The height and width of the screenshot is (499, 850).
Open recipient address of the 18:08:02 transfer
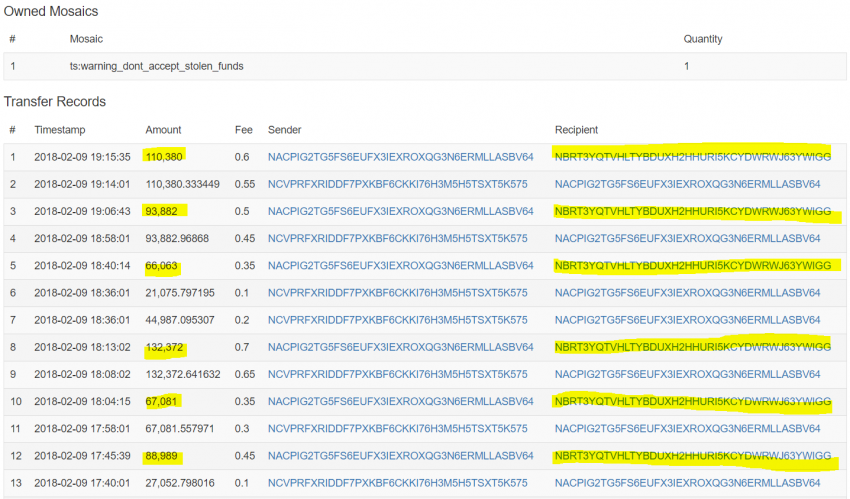(687, 374)
